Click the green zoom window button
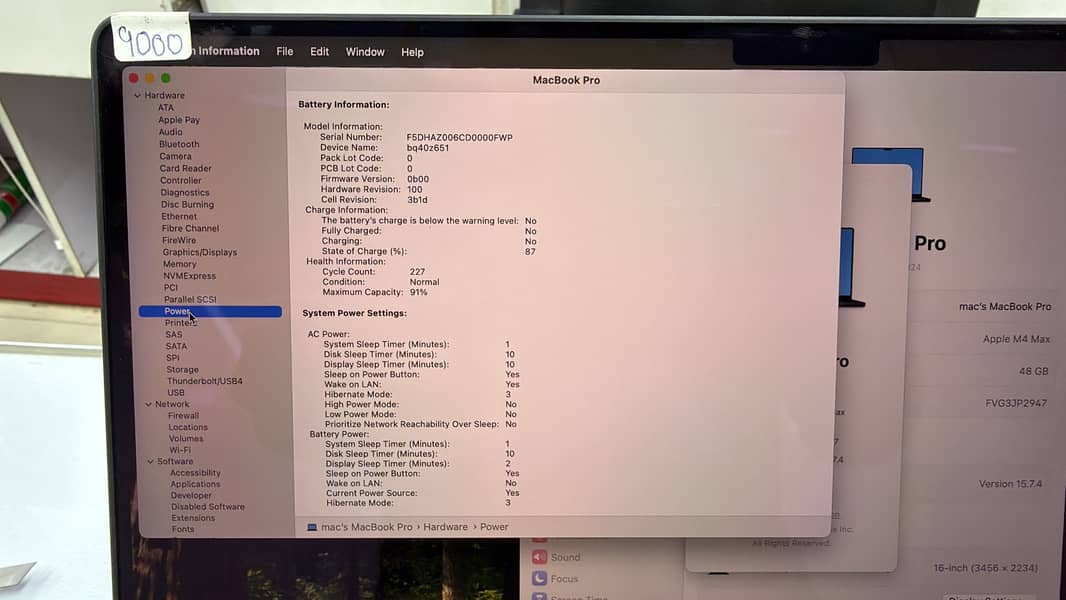 pyautogui.click(x=166, y=79)
